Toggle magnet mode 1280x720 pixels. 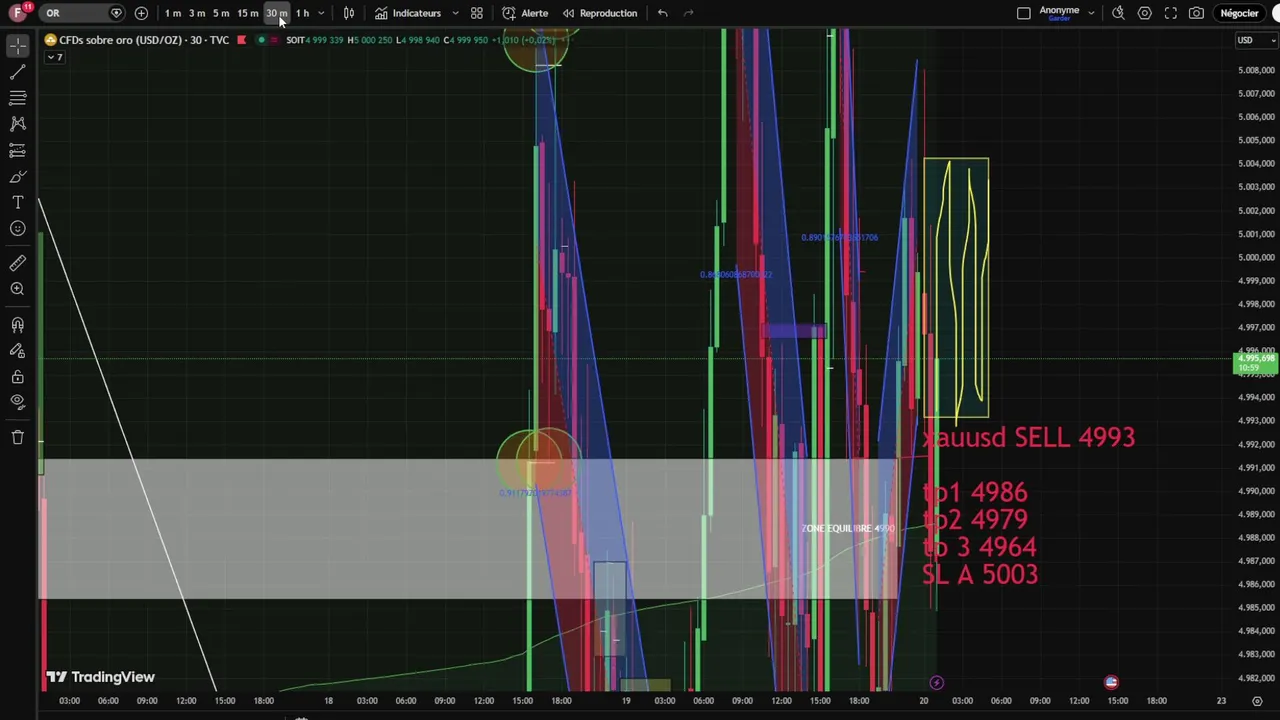pos(18,325)
